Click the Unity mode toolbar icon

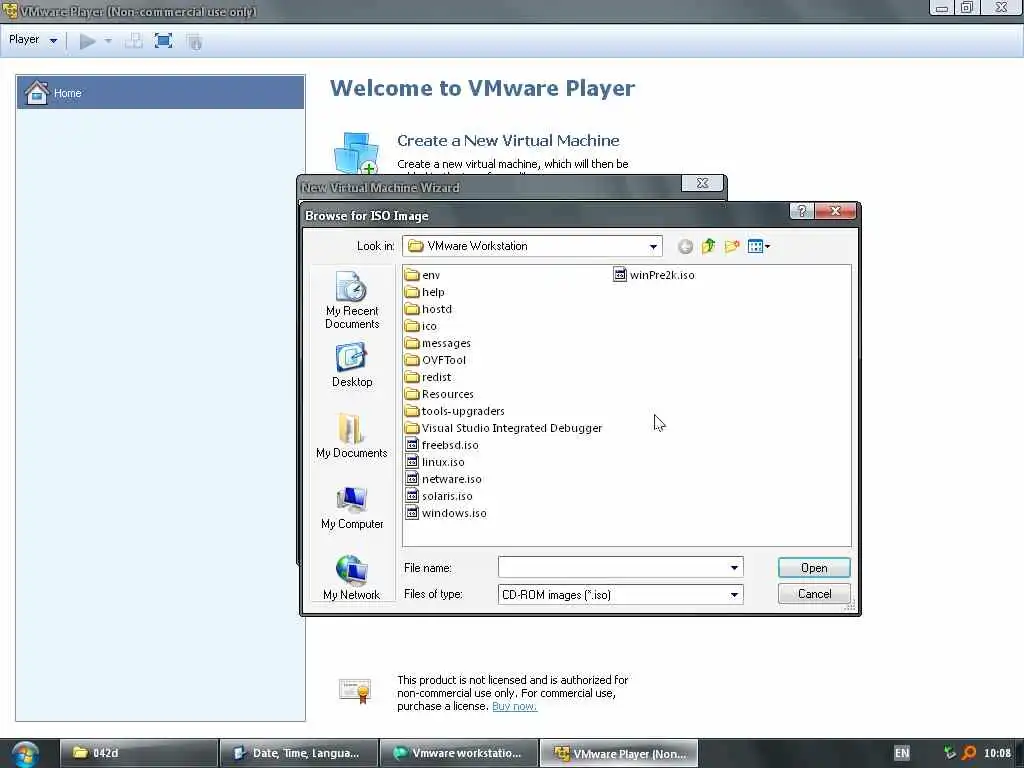(x=194, y=42)
